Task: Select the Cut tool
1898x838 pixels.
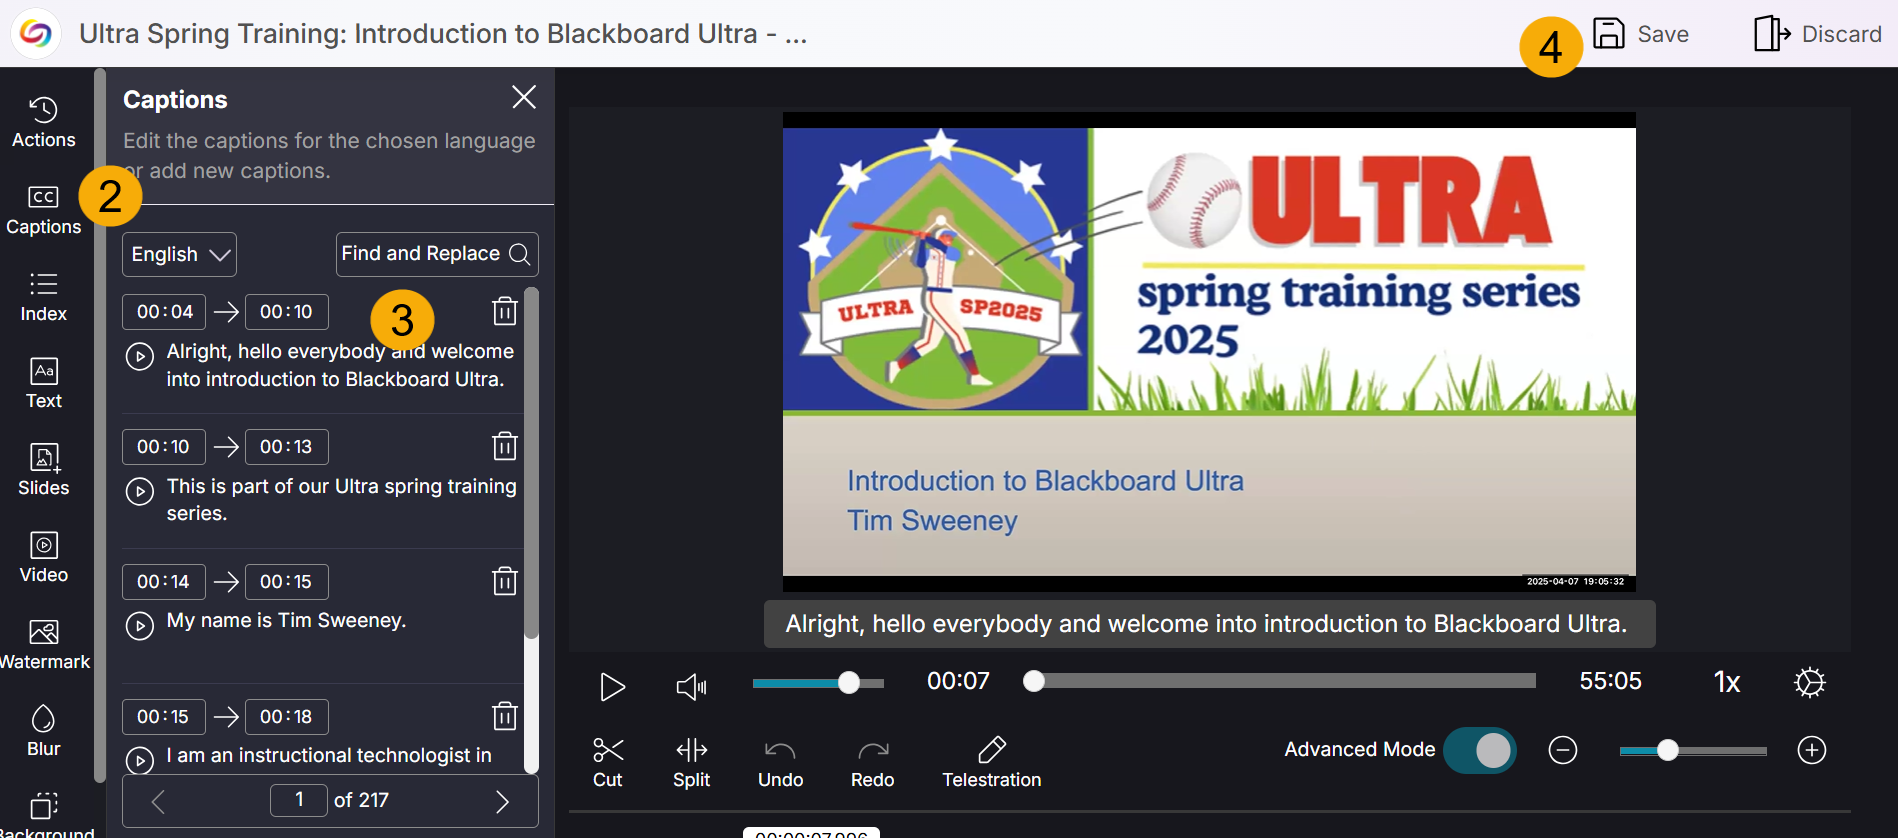Action: (608, 763)
